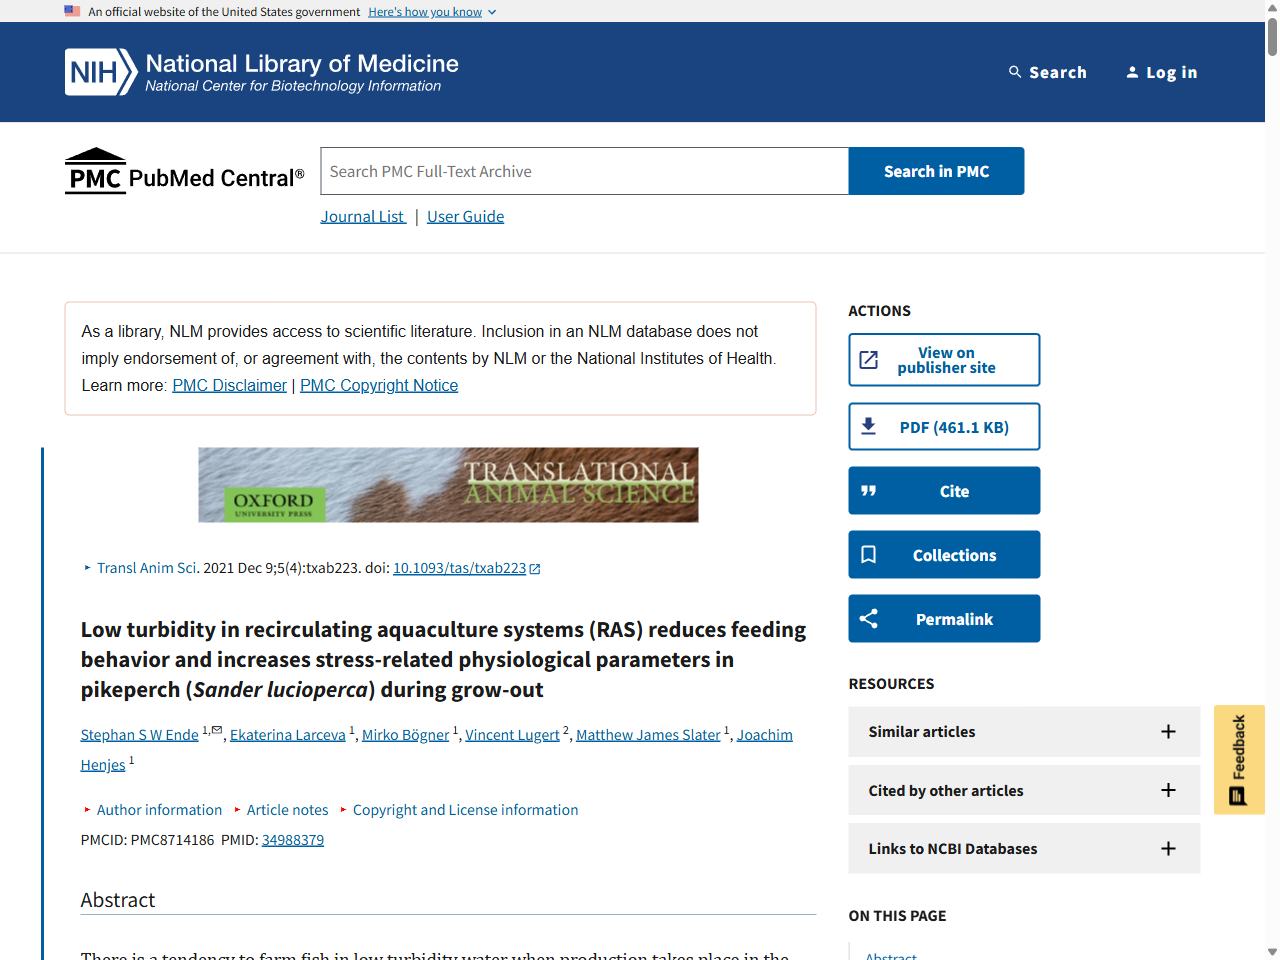Expand the Cited by other articles section
The width and height of the screenshot is (1280, 960).
[x=1168, y=790]
